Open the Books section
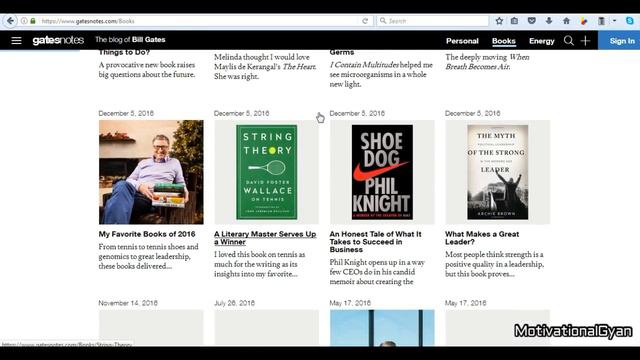The width and height of the screenshot is (640, 360). 504,41
